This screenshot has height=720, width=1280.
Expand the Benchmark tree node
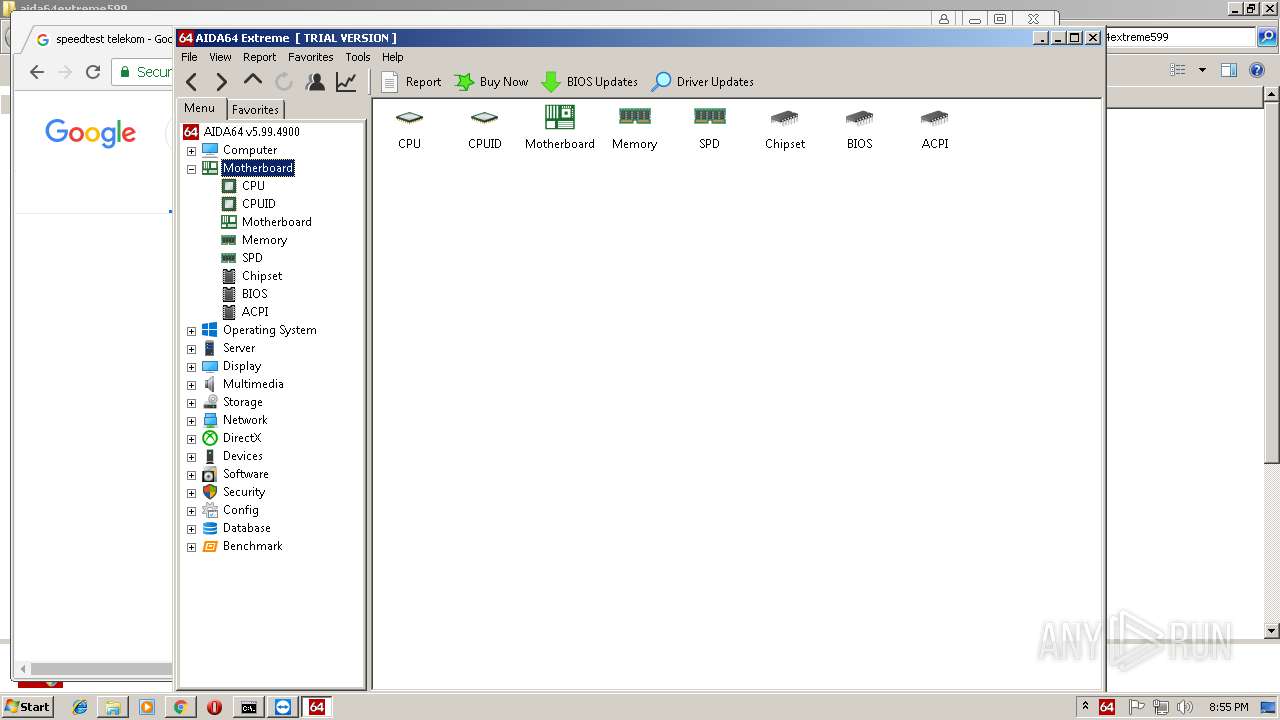[191, 546]
